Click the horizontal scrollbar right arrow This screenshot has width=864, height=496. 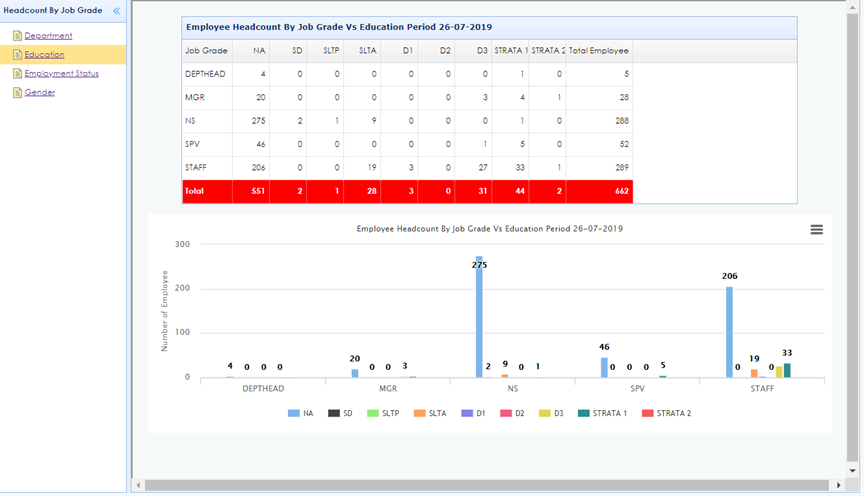838,486
